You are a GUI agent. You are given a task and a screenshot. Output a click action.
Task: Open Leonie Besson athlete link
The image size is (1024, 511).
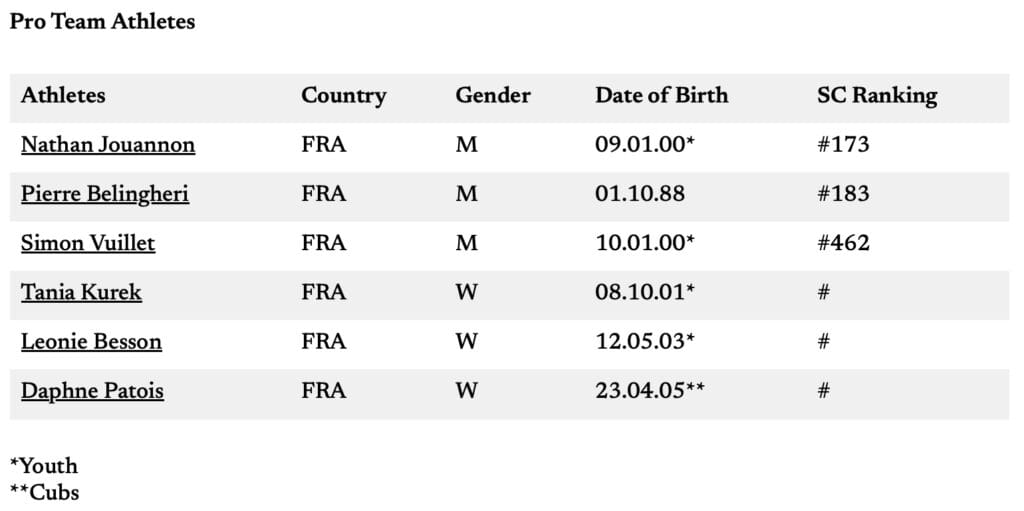click(91, 342)
